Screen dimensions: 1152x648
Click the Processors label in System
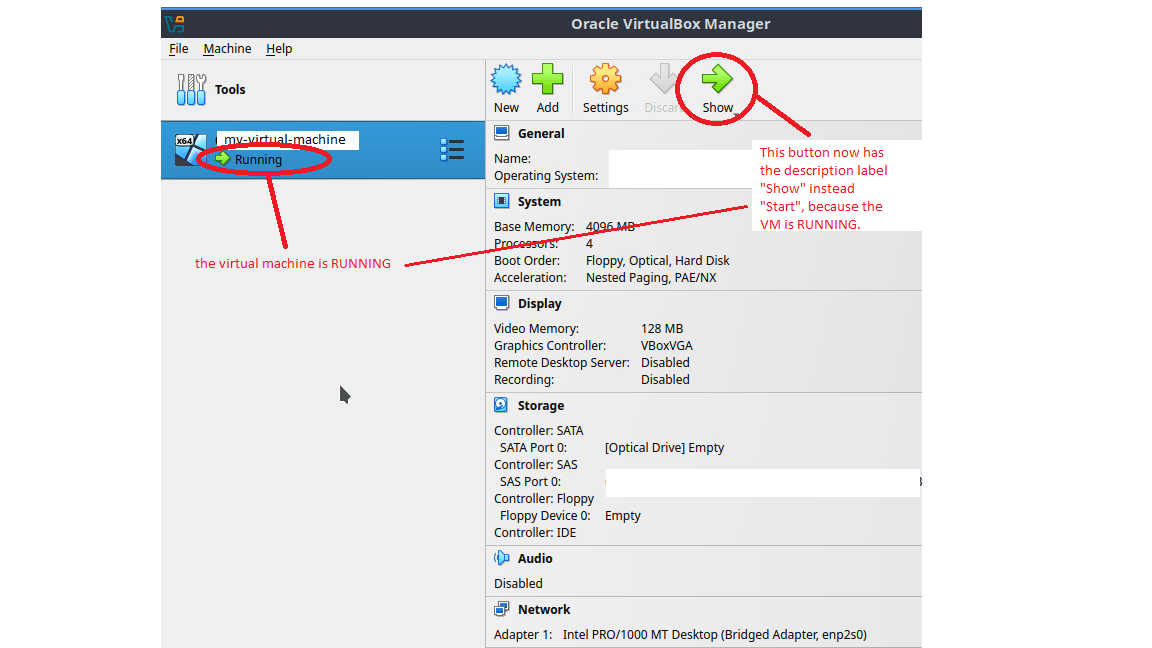click(525, 244)
